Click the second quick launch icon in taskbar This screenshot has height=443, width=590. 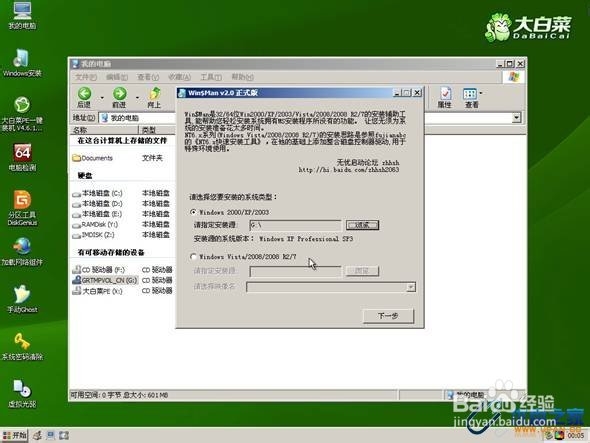[50, 435]
